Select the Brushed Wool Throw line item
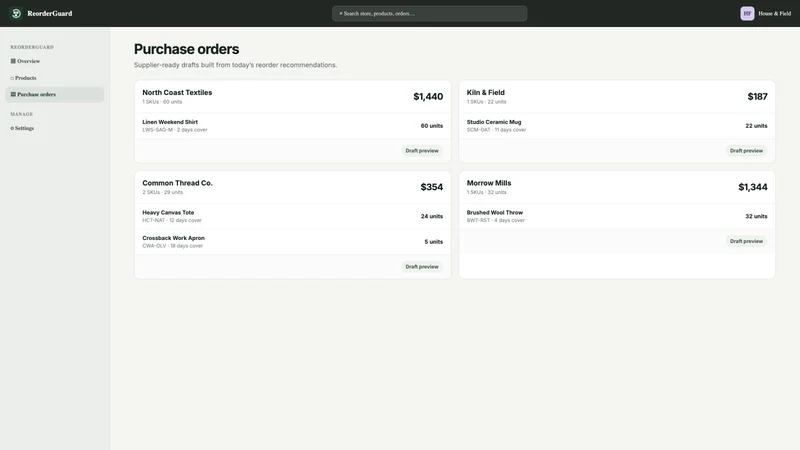 point(617,216)
